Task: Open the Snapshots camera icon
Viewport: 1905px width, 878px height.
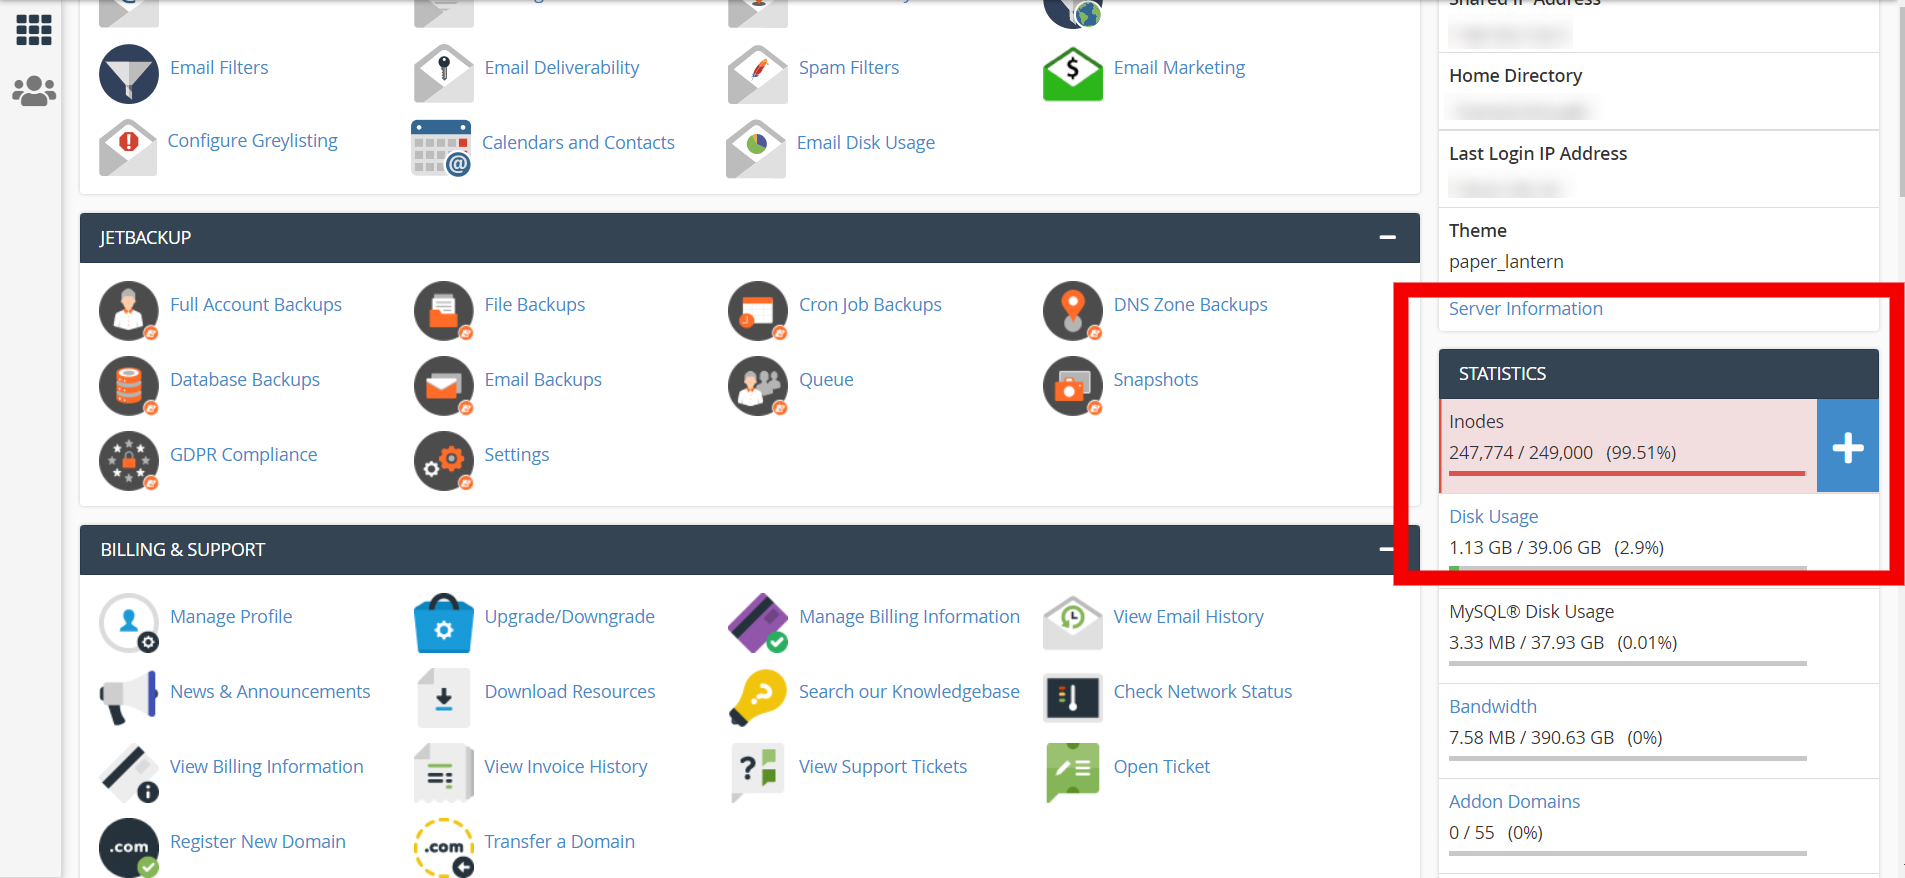Action: (1072, 386)
